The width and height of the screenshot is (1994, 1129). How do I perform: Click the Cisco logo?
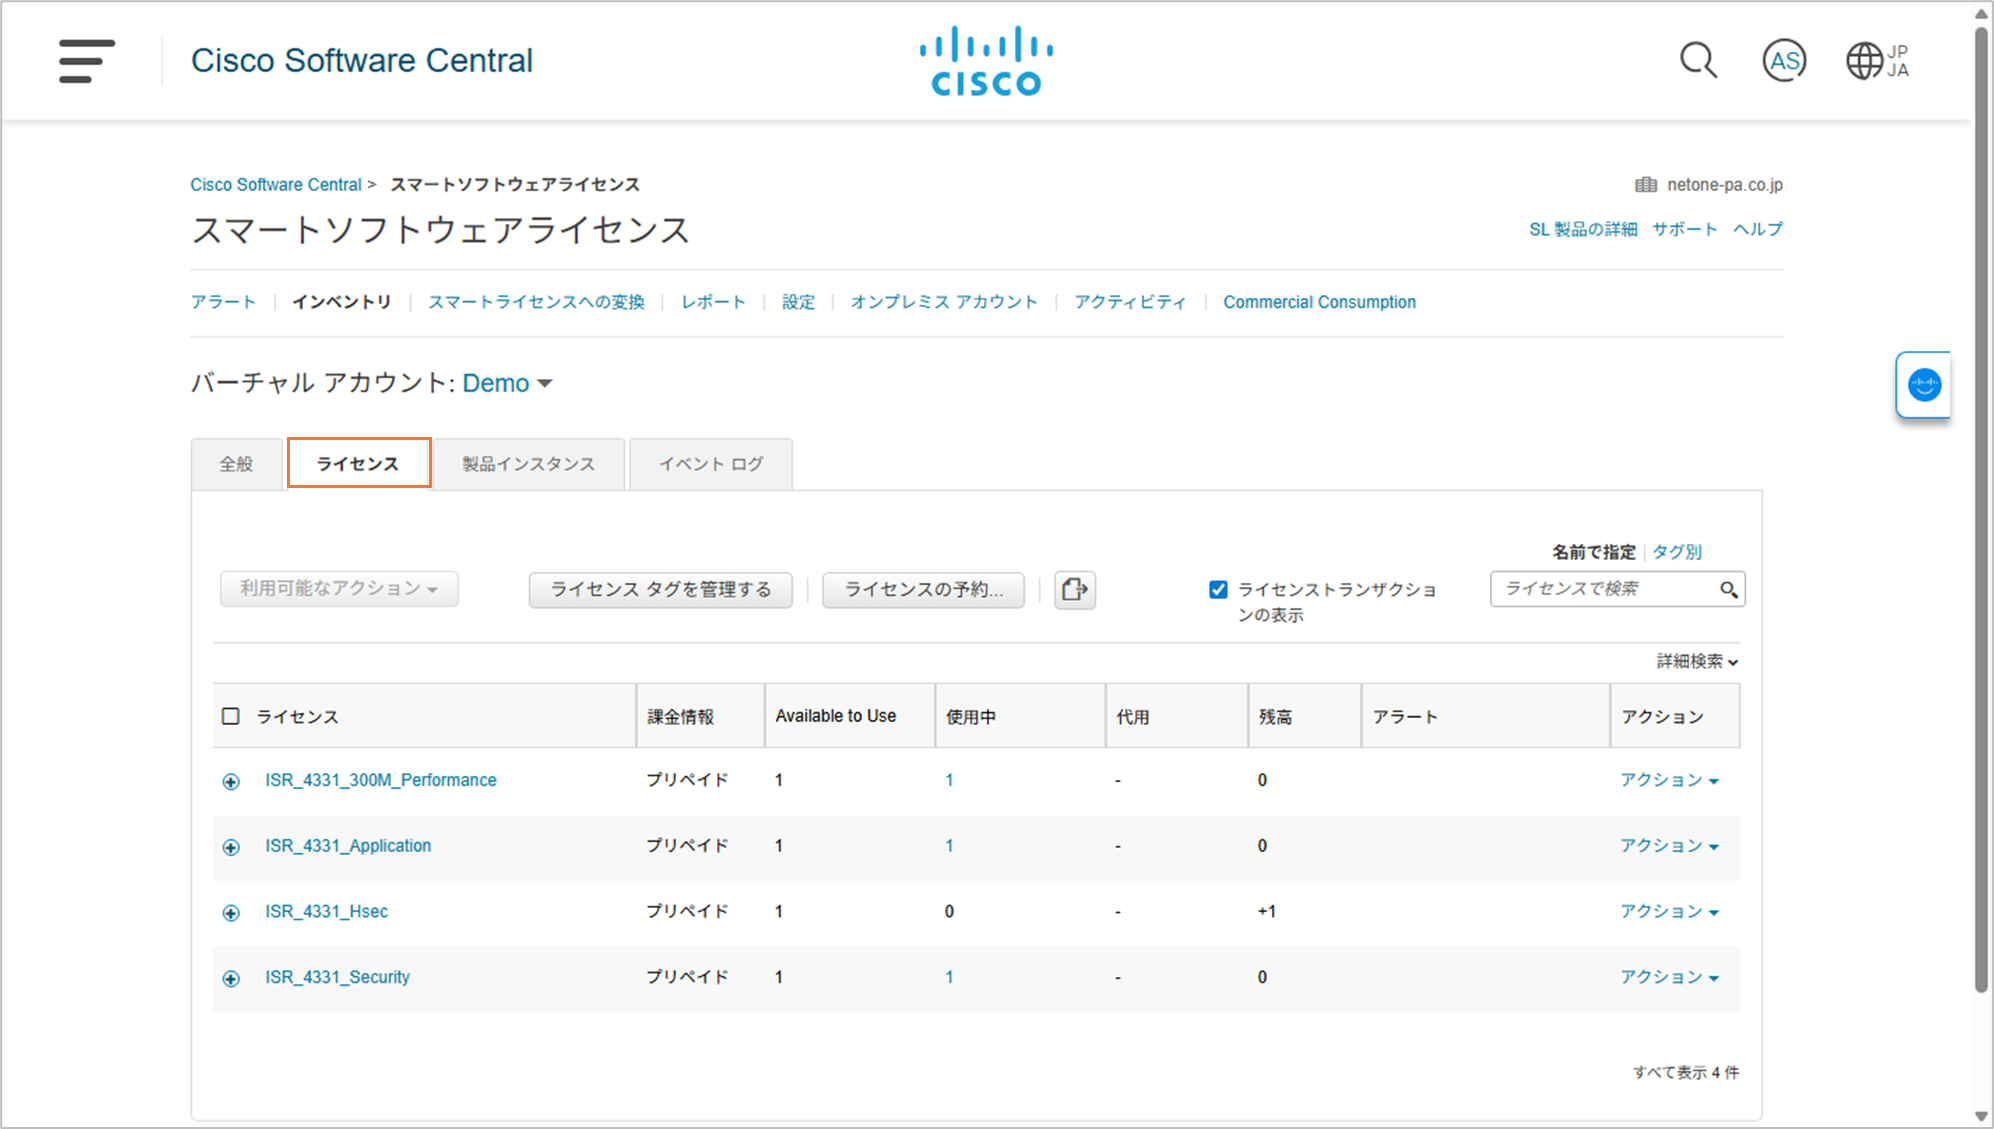pyautogui.click(x=986, y=61)
